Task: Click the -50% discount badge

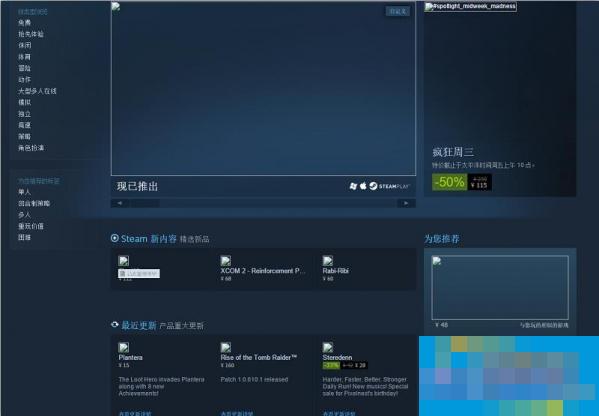Action: [x=450, y=182]
